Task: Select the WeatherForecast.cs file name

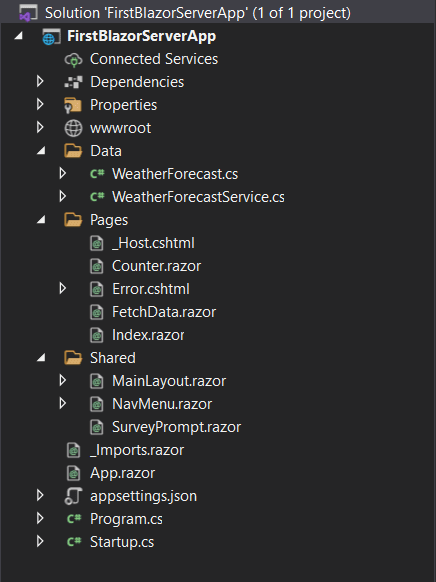Action: 175,174
